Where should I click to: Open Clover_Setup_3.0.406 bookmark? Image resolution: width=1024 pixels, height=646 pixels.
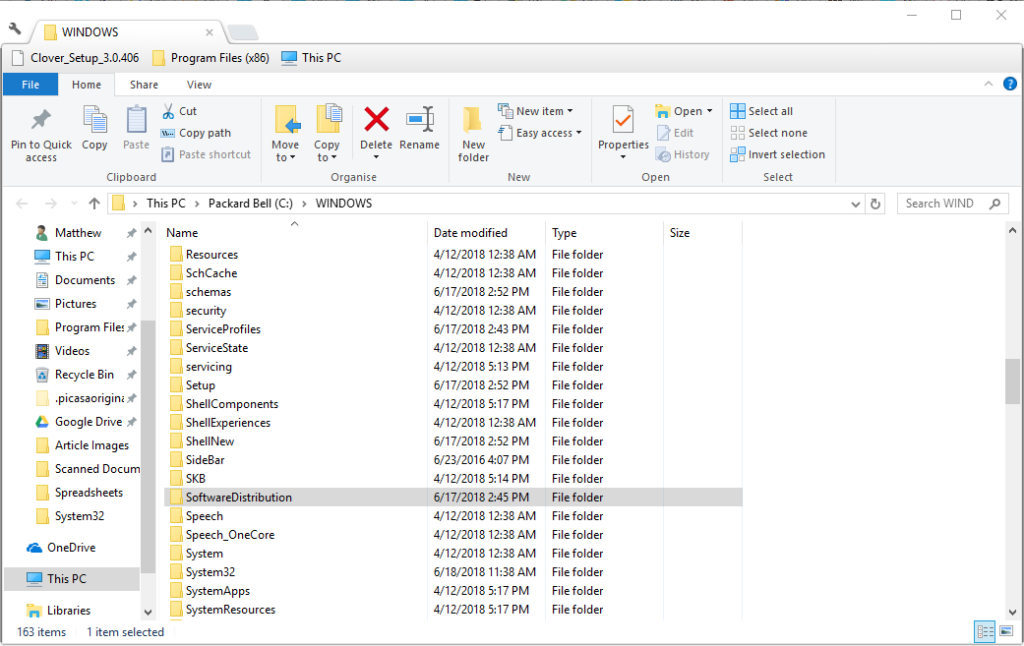click(76, 57)
